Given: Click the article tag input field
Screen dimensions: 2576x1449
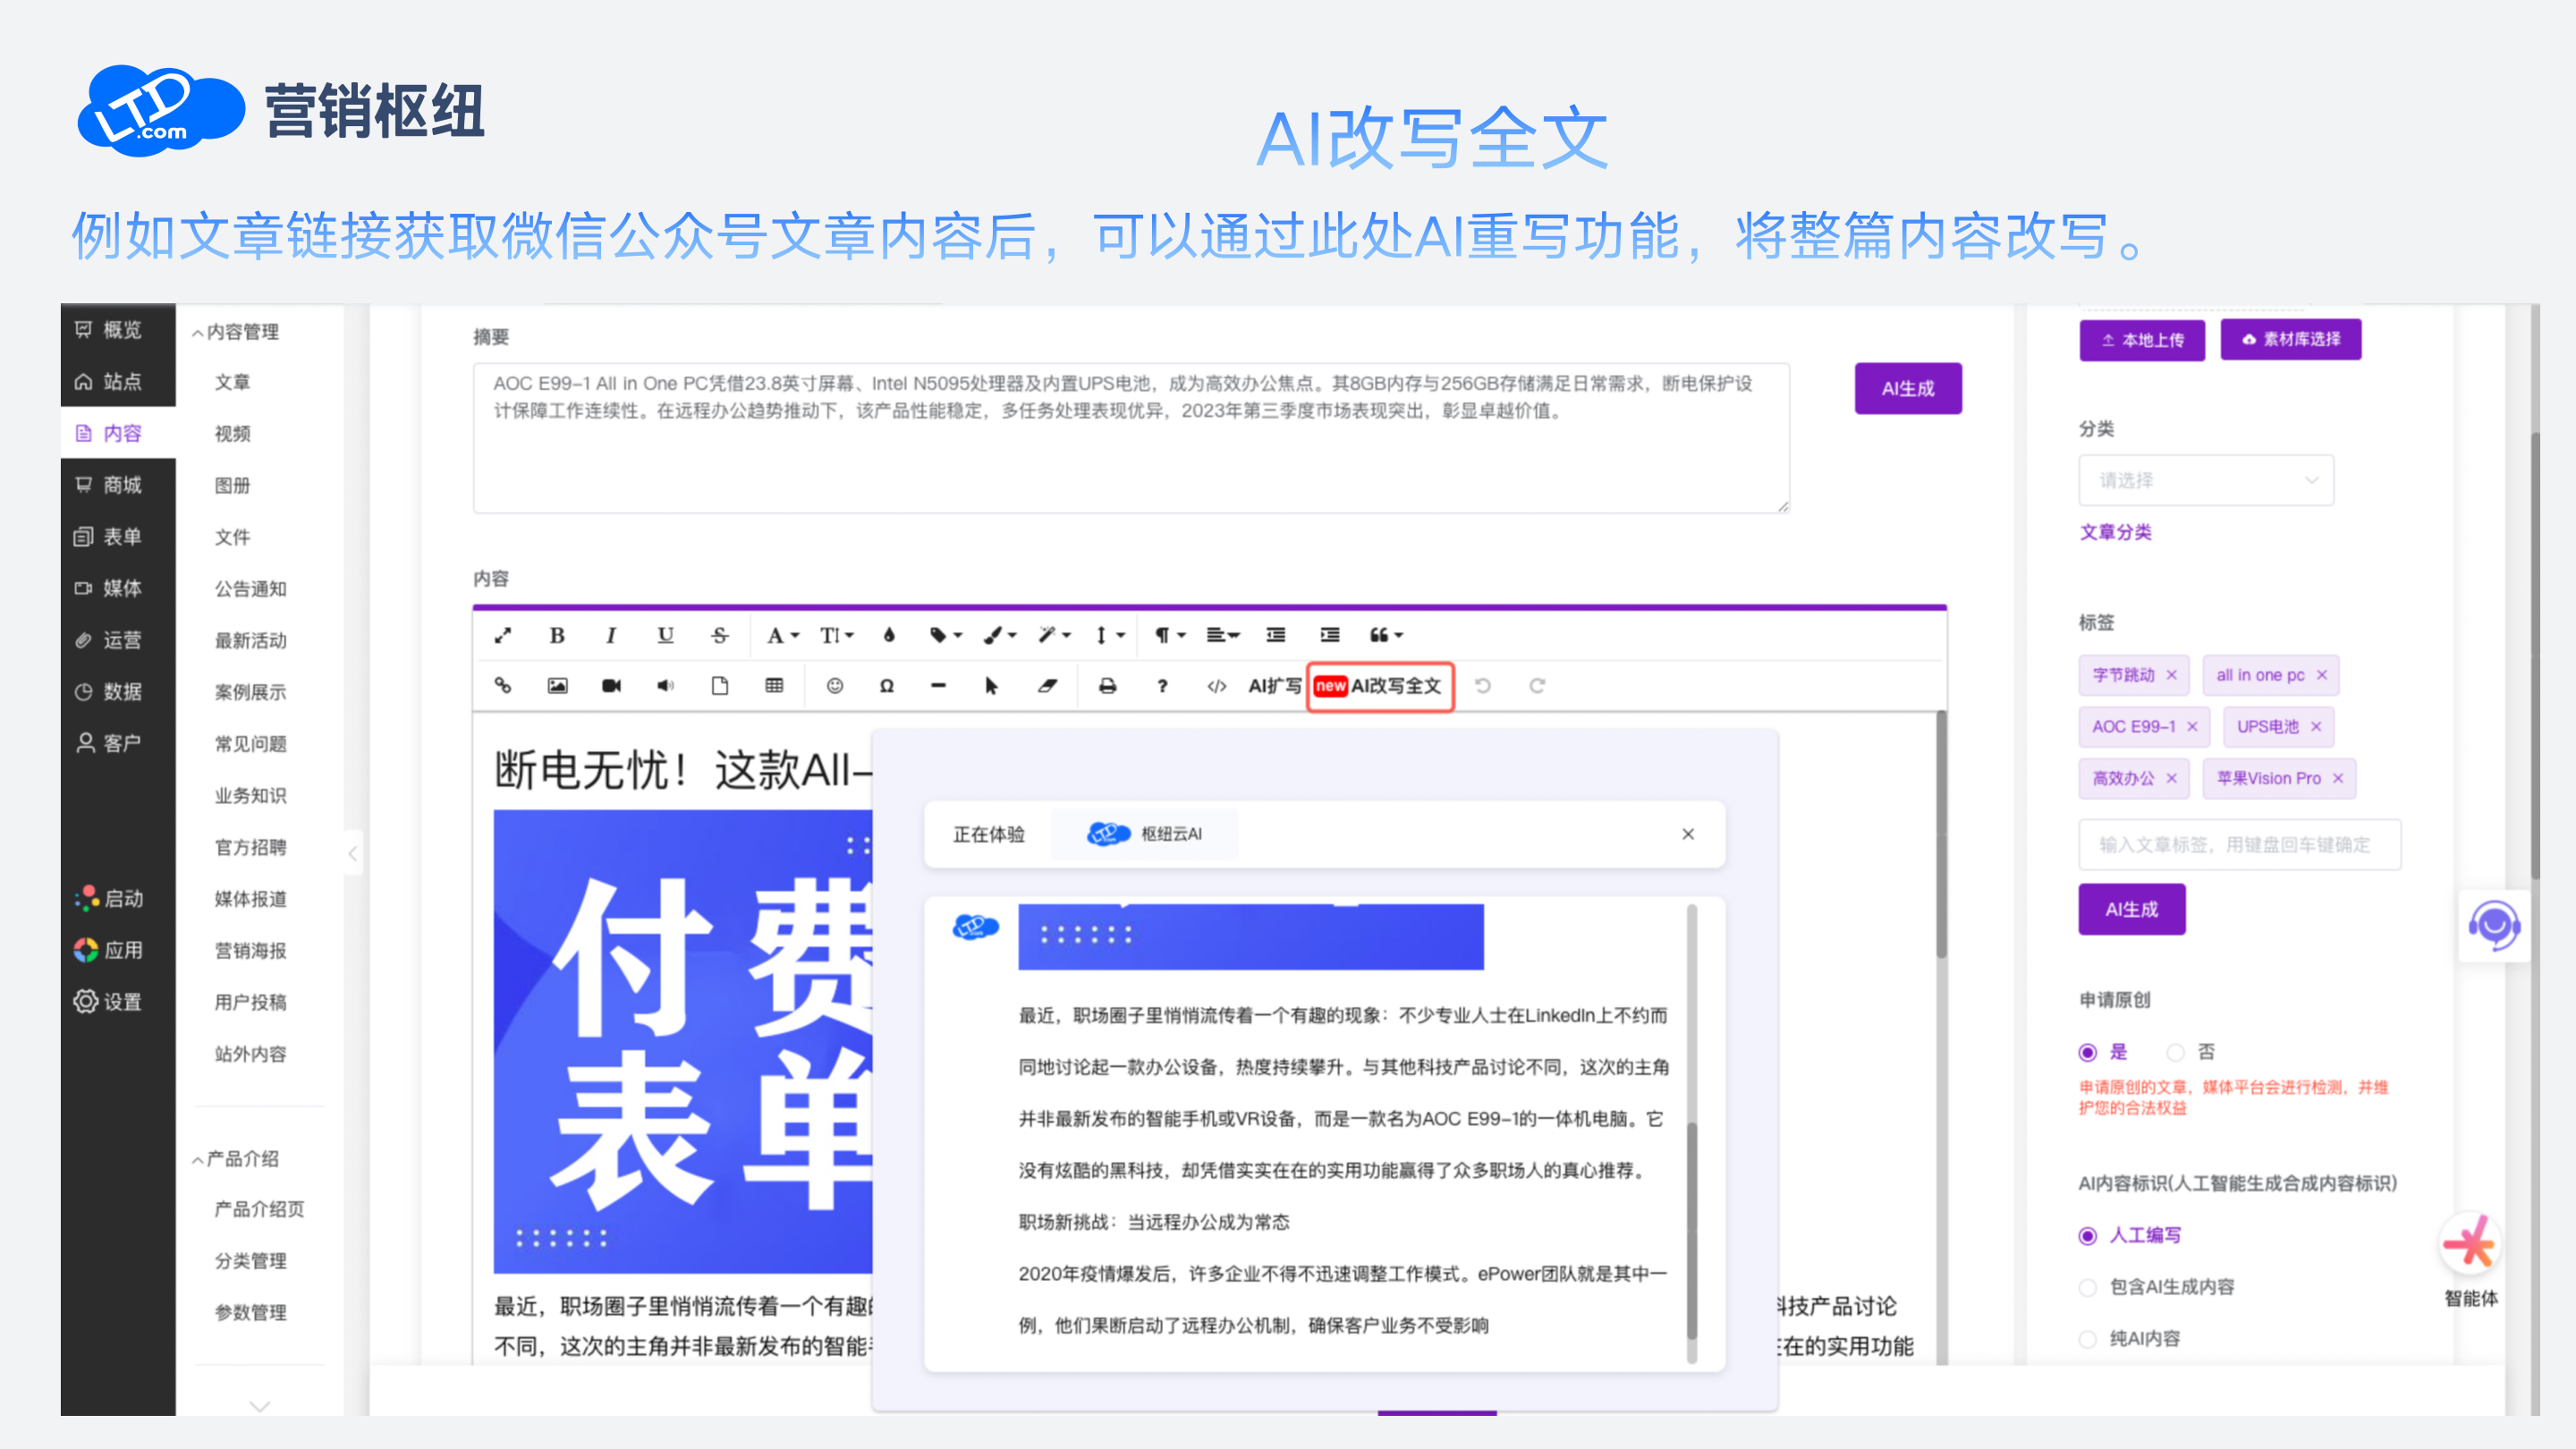Looking at the screenshot, I should tap(2238, 845).
